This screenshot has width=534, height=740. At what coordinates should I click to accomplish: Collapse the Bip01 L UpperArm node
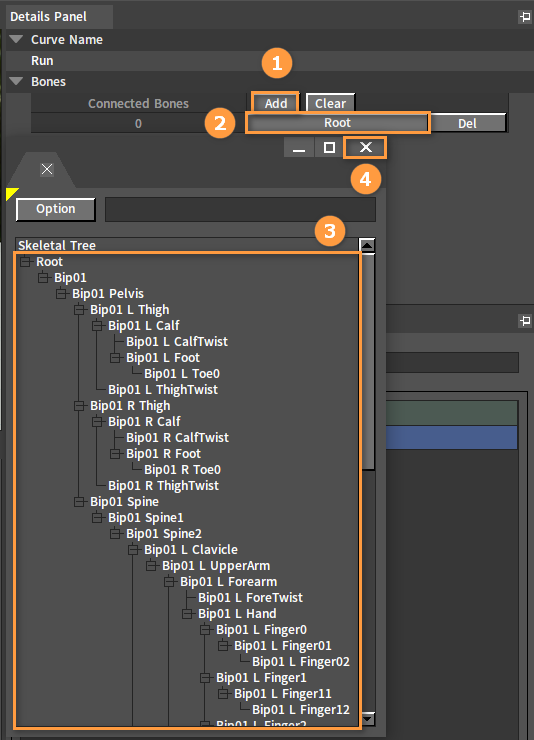pyautogui.click(x=151, y=566)
